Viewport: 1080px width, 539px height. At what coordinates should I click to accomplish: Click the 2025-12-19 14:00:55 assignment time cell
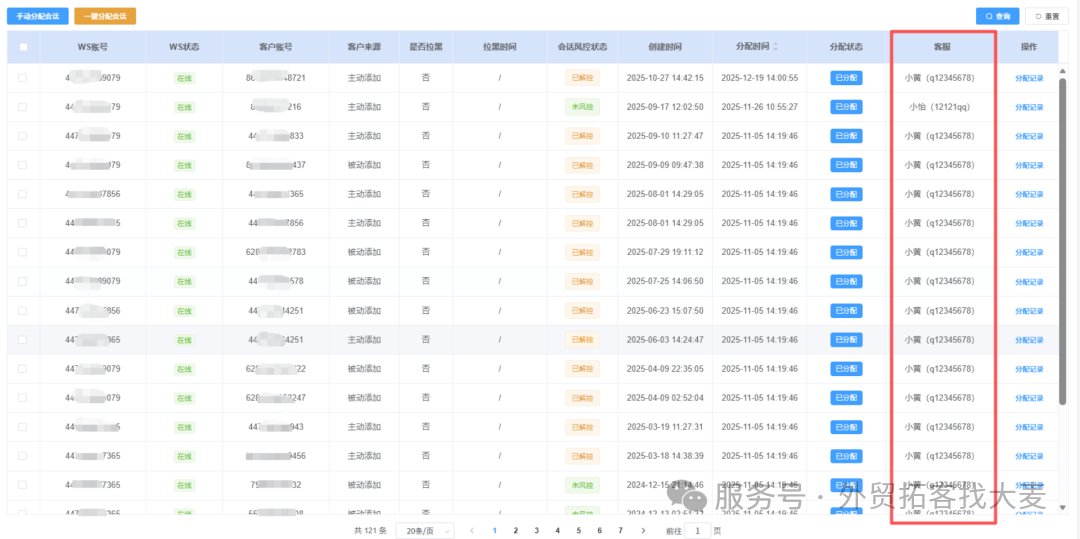tap(760, 78)
